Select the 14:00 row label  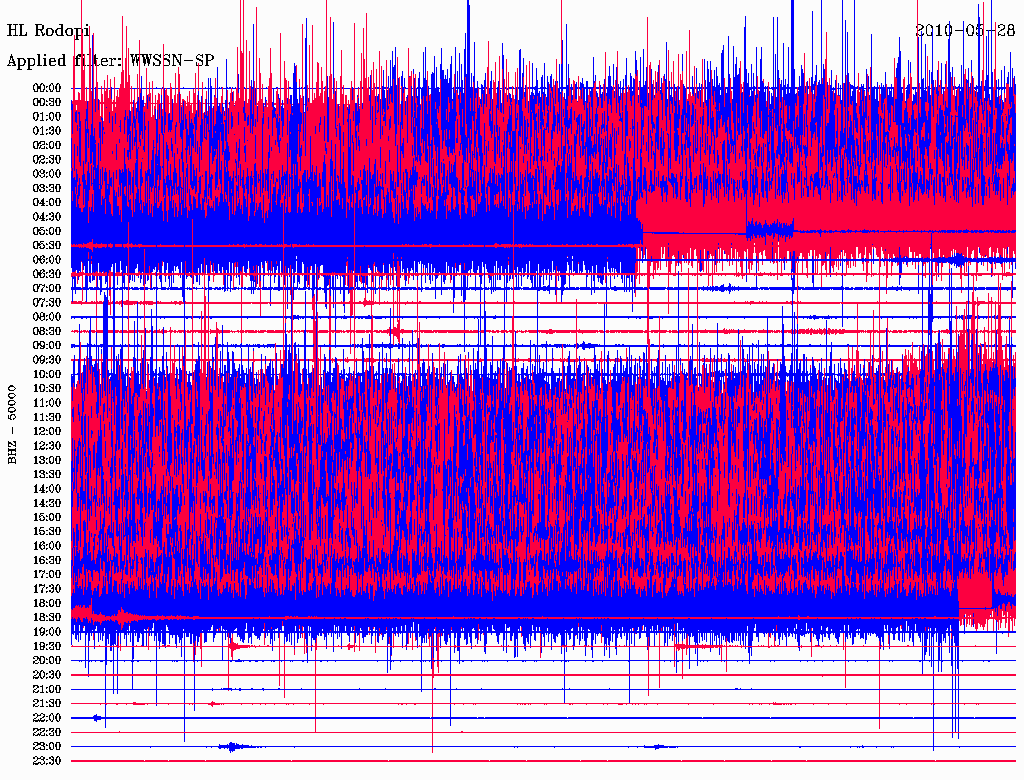(x=47, y=488)
